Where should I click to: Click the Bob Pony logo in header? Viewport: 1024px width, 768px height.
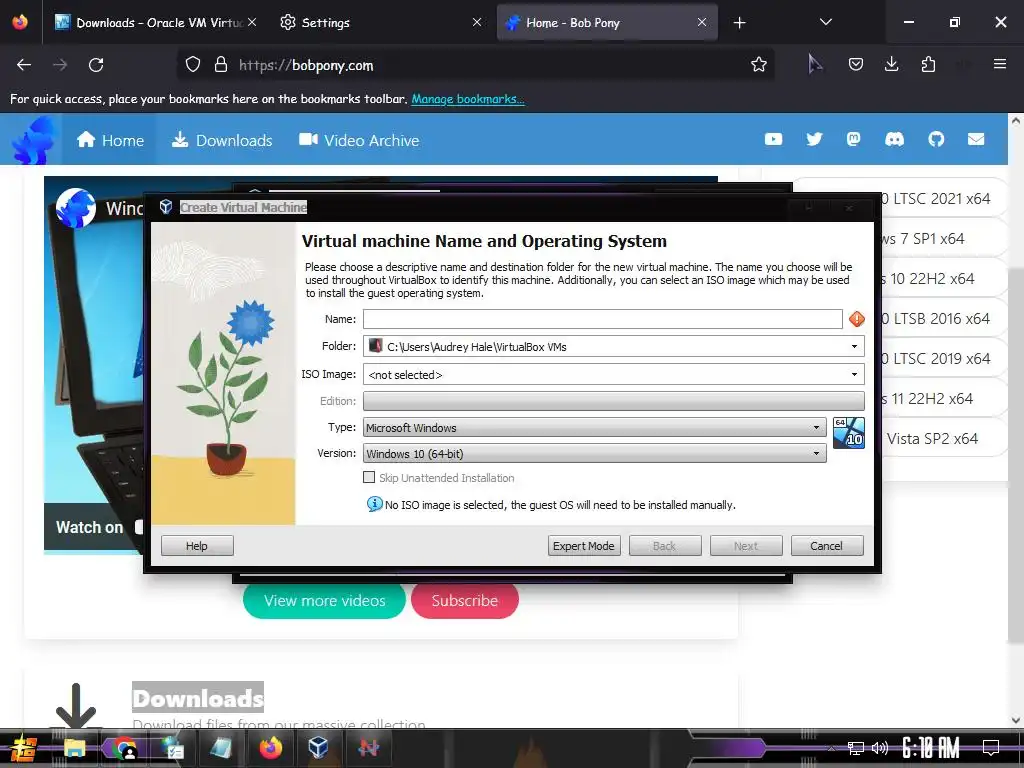36,139
